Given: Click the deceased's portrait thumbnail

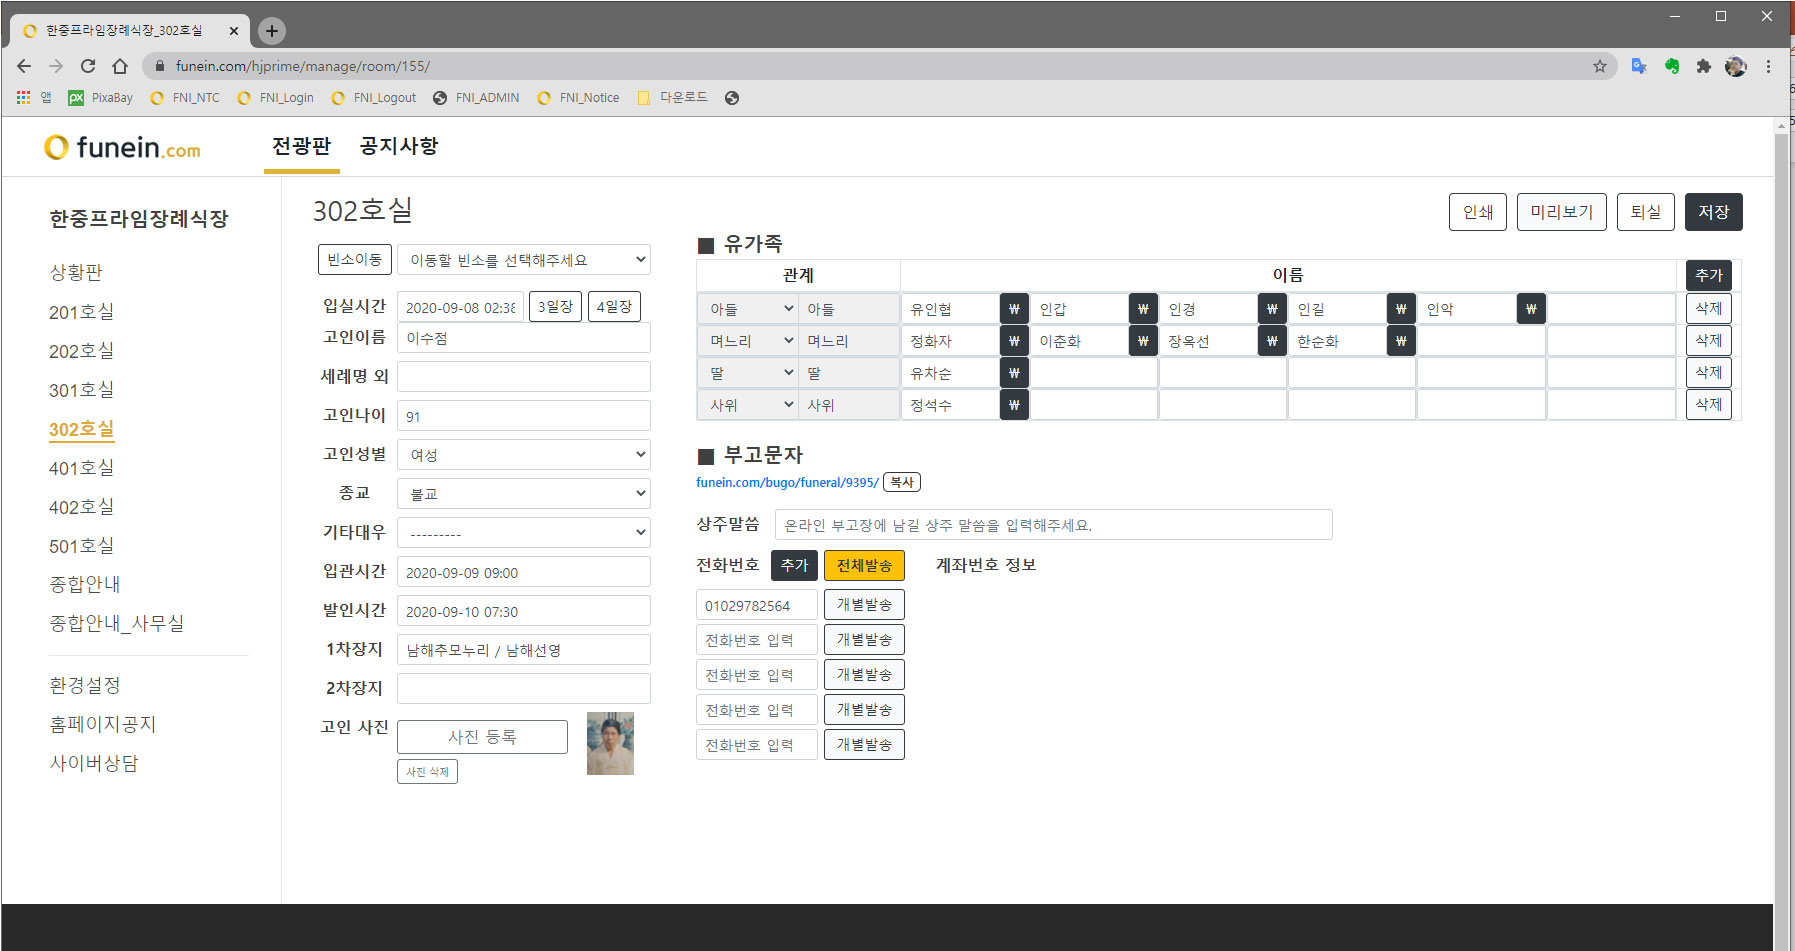Looking at the screenshot, I should (x=610, y=743).
